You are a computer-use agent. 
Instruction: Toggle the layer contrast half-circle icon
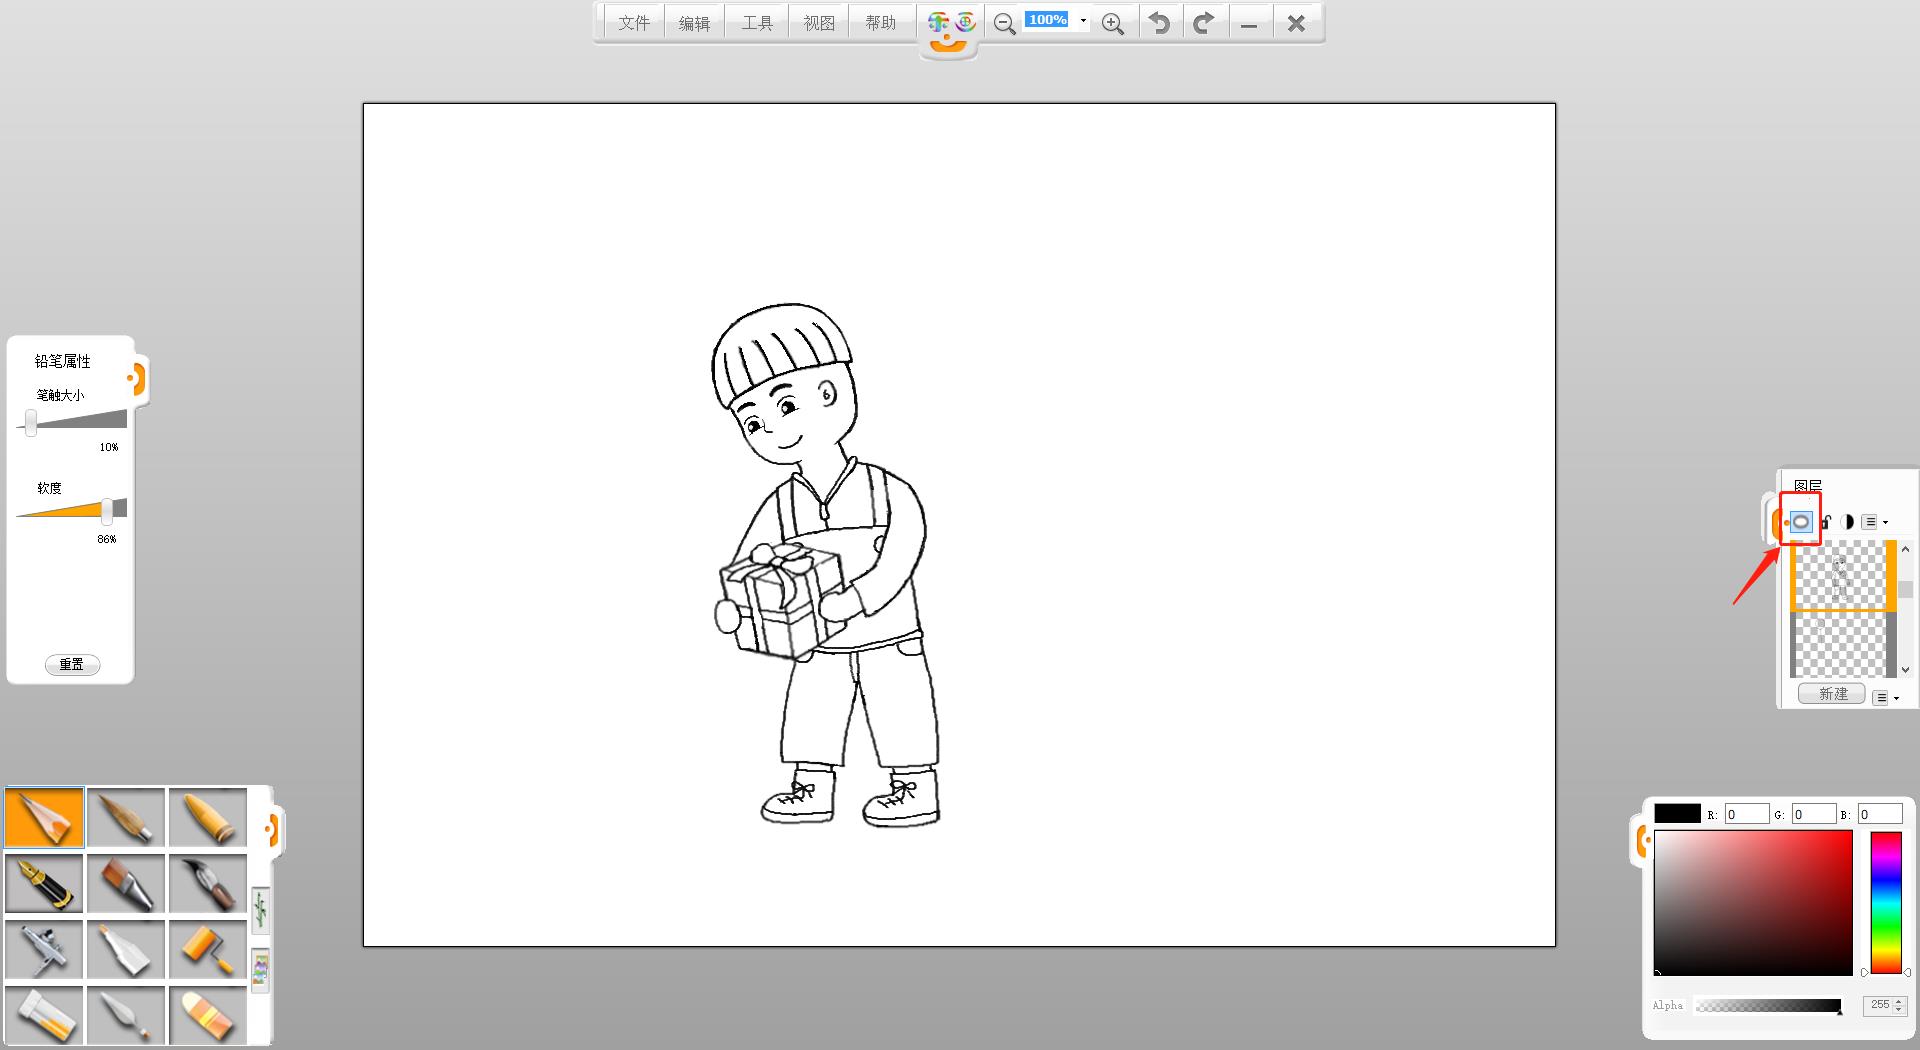coord(1847,521)
